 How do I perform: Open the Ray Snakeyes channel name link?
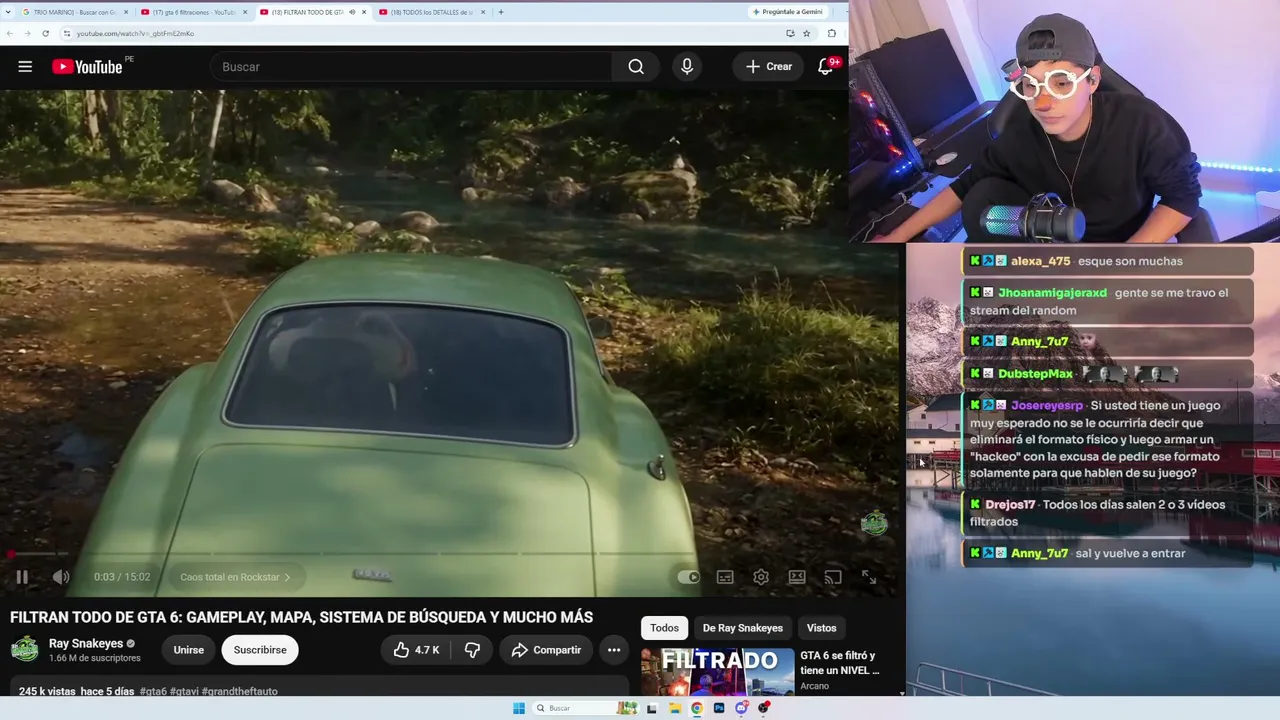pyautogui.click(x=86, y=644)
